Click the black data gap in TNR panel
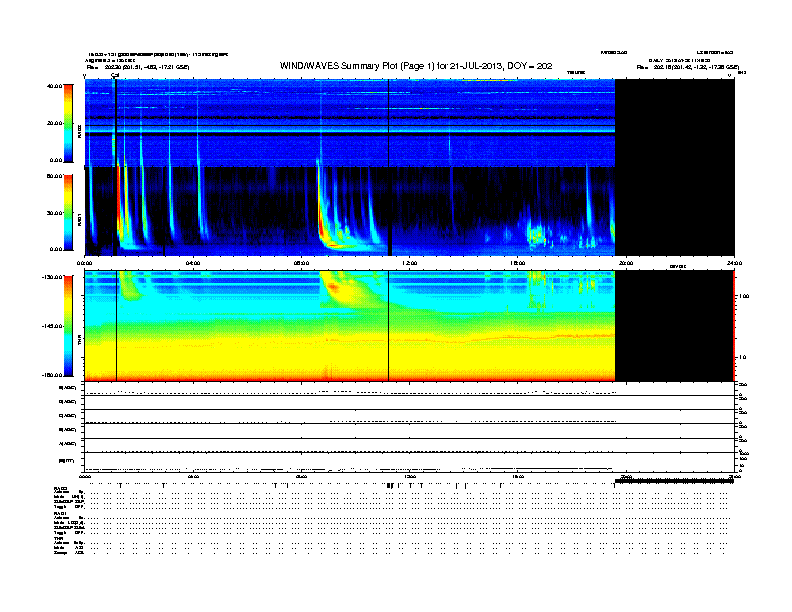 pos(675,326)
